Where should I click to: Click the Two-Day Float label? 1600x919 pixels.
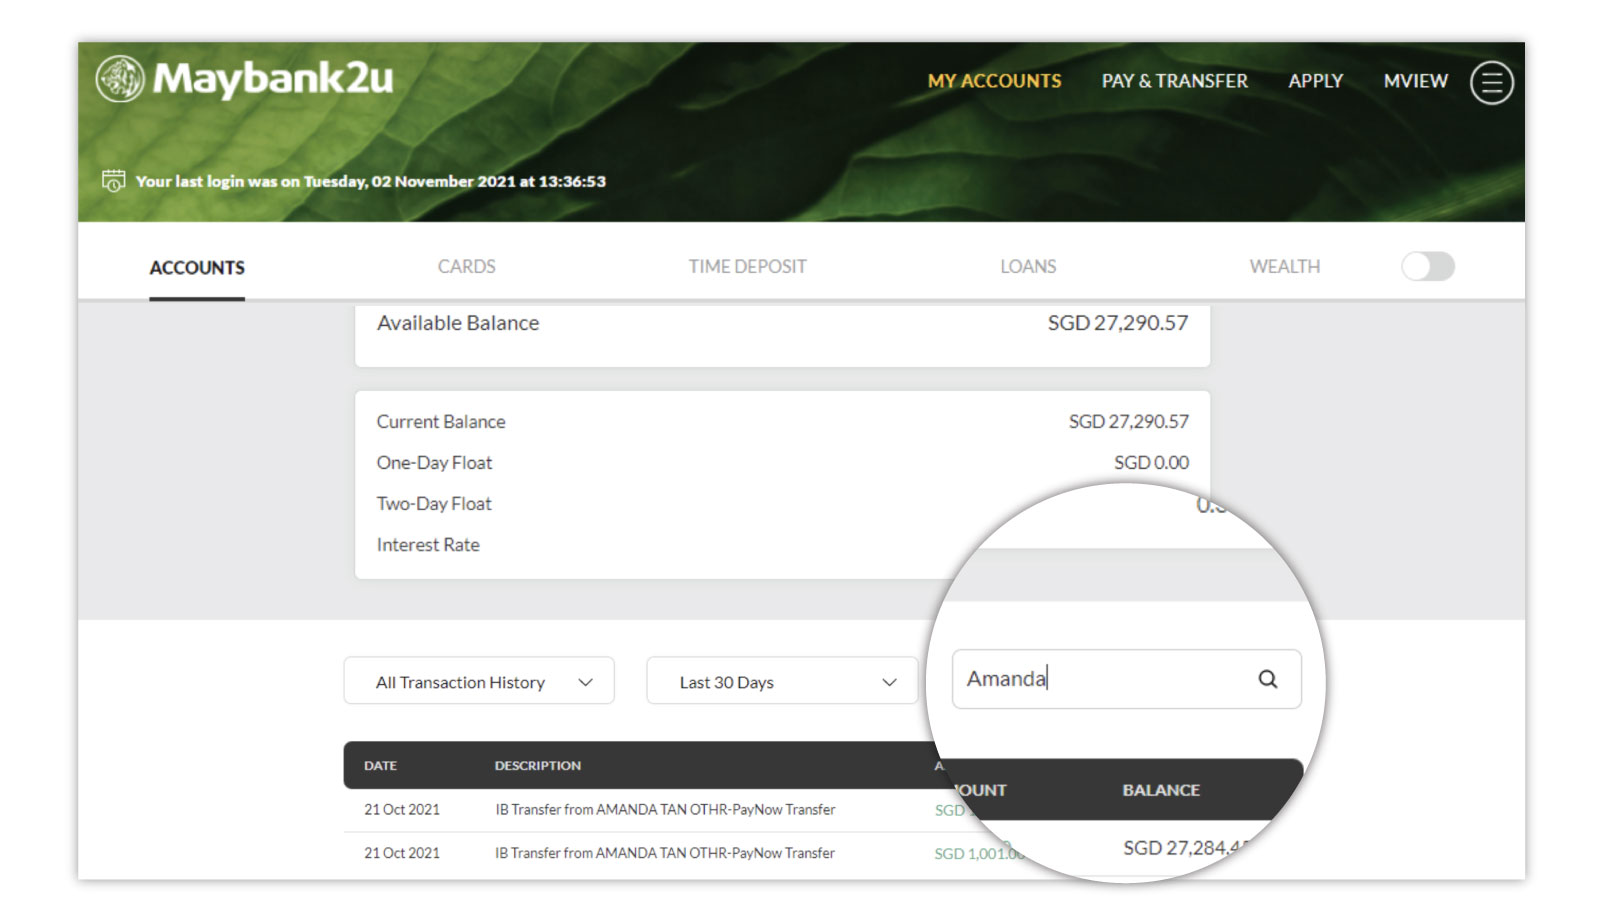(x=434, y=504)
